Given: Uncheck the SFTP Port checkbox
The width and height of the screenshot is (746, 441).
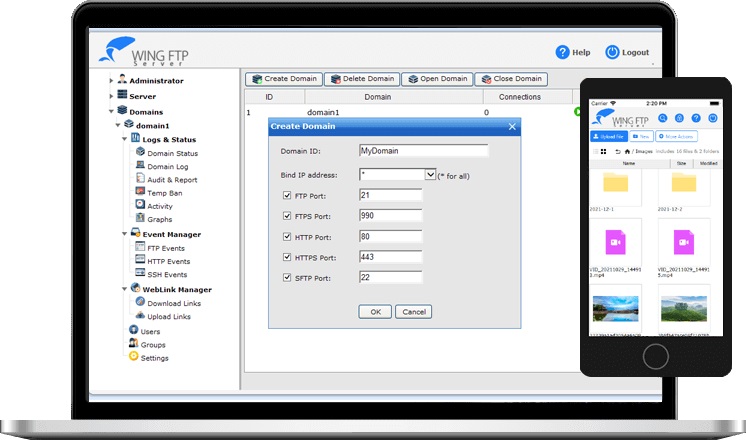Looking at the screenshot, I should [287, 277].
